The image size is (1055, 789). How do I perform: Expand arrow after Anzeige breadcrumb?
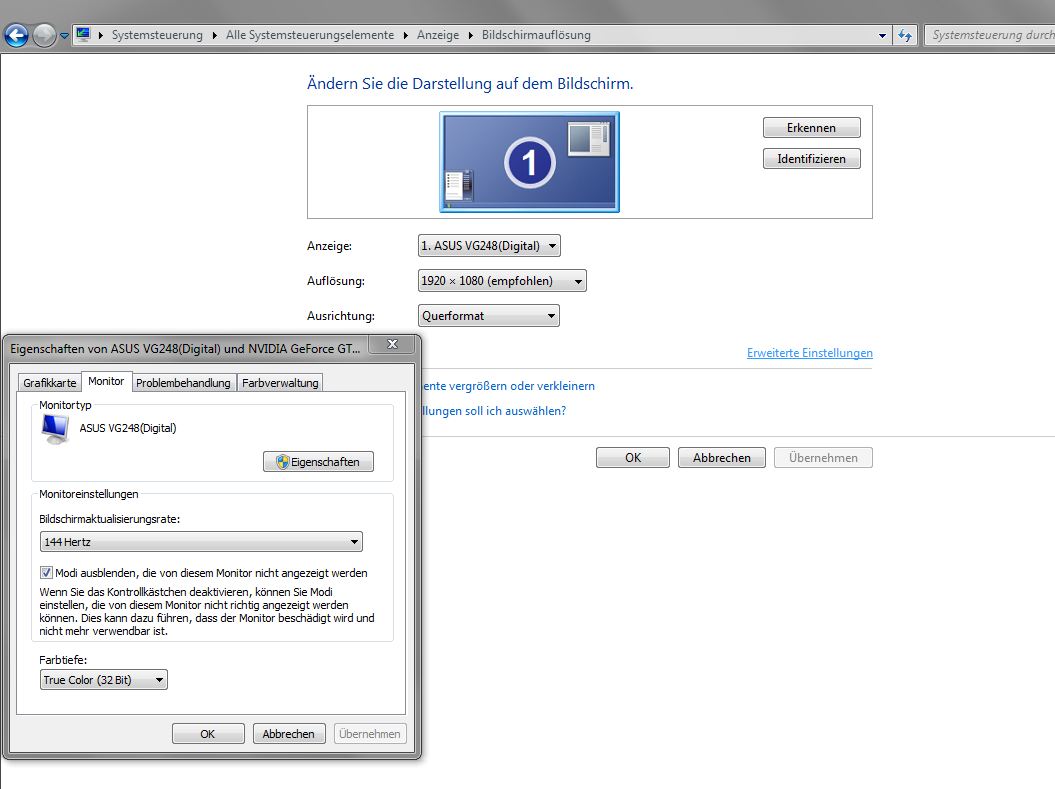[470, 36]
